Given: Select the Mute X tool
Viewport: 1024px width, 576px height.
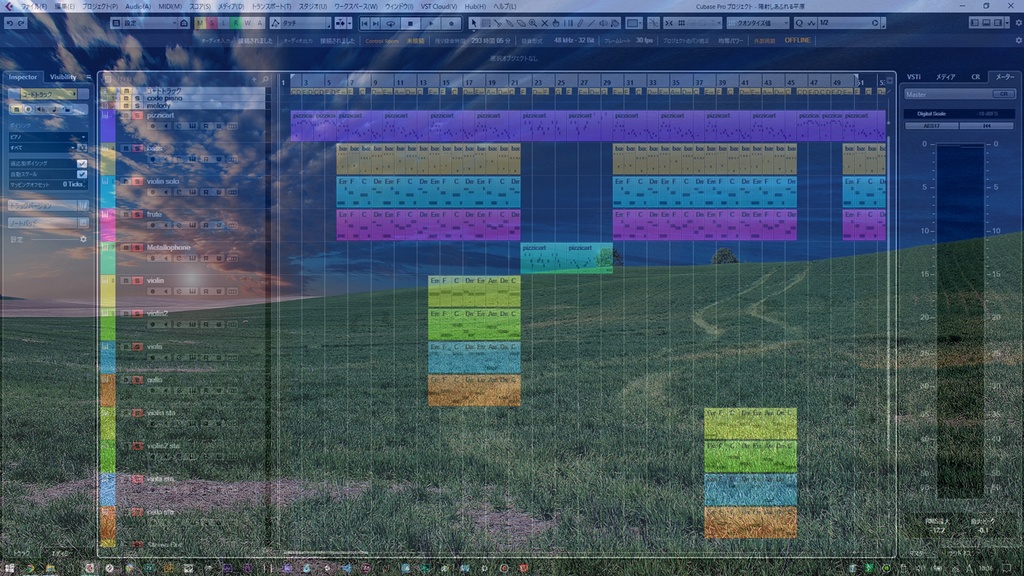Looking at the screenshot, I should point(544,23).
